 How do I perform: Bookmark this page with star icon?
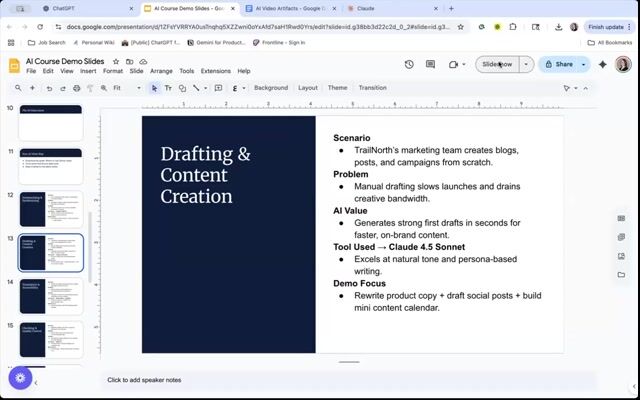click(460, 27)
